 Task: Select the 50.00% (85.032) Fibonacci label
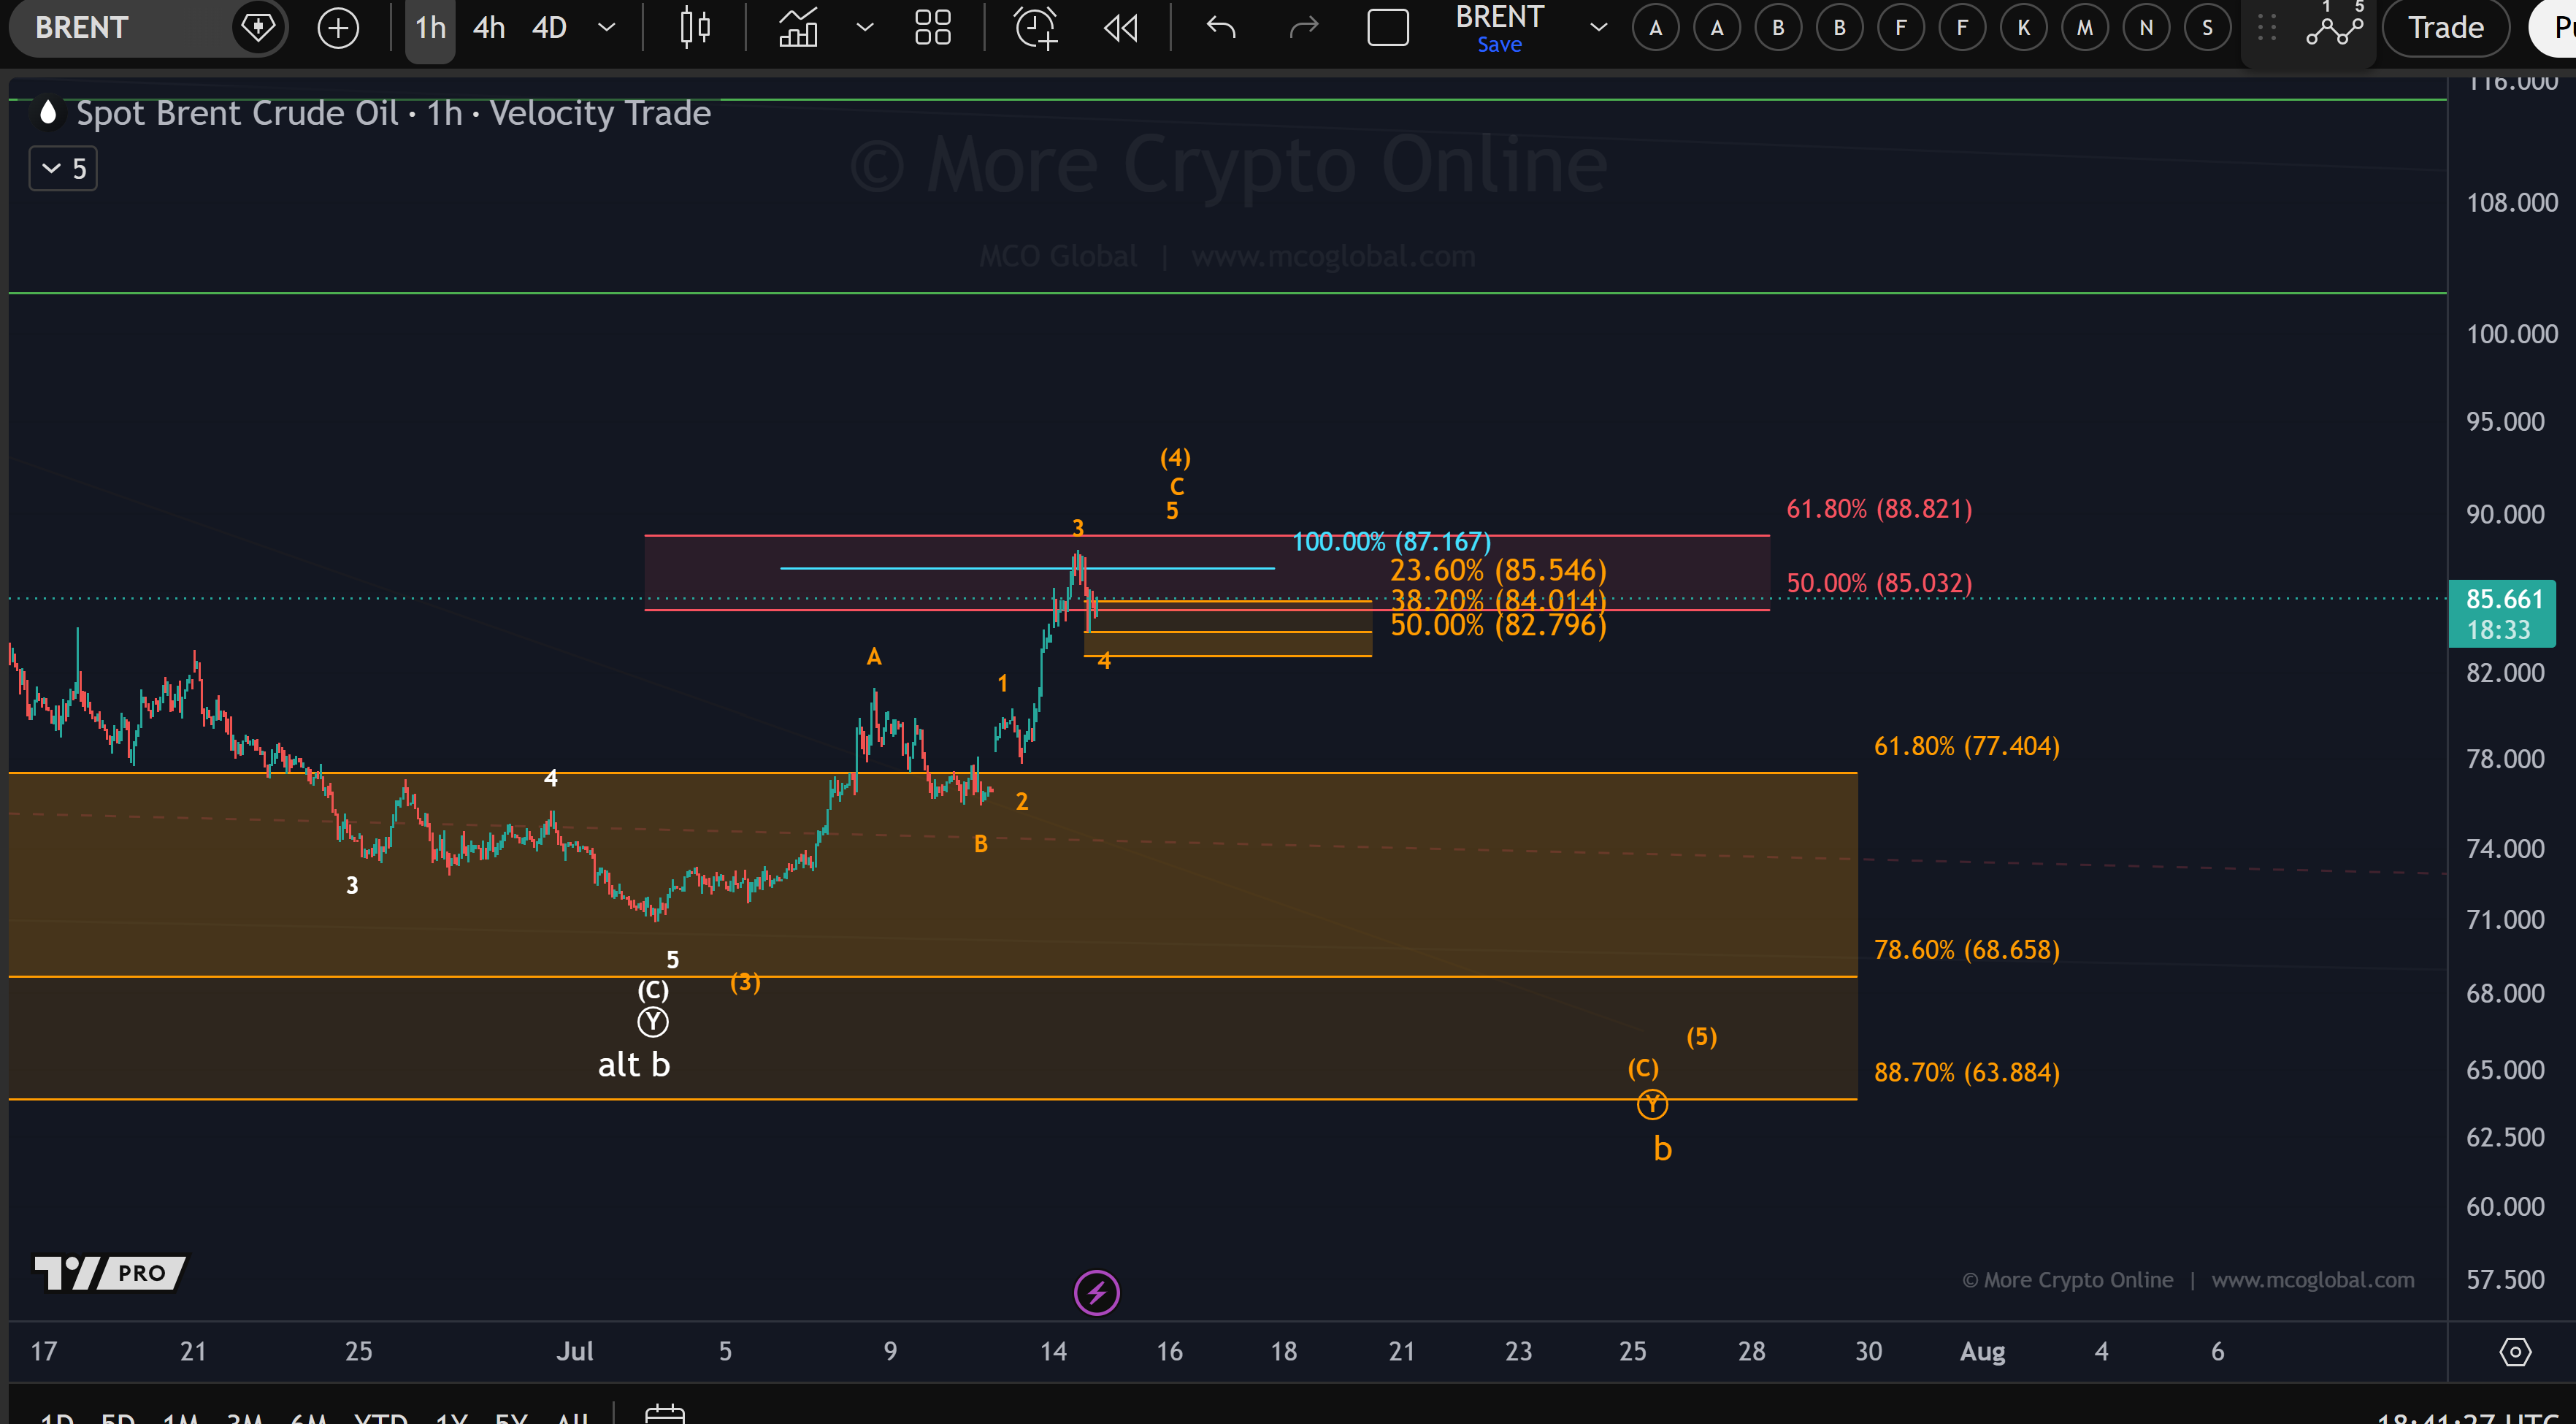click(x=1879, y=583)
